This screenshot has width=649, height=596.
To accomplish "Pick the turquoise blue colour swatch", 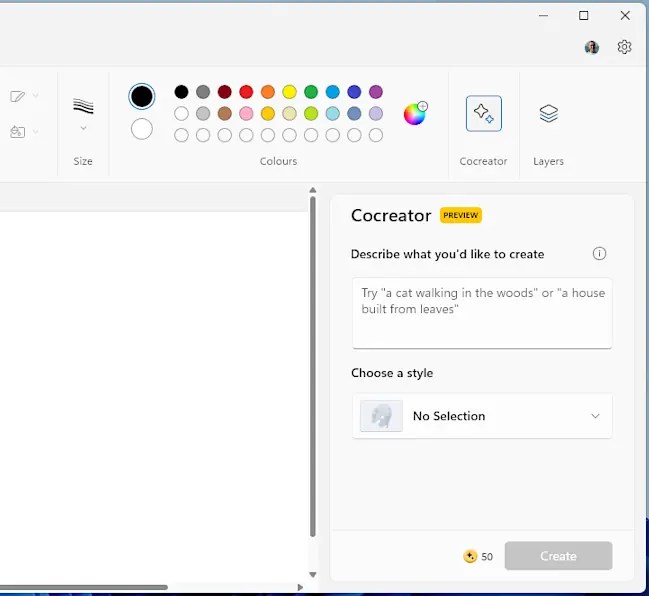I will point(333,92).
